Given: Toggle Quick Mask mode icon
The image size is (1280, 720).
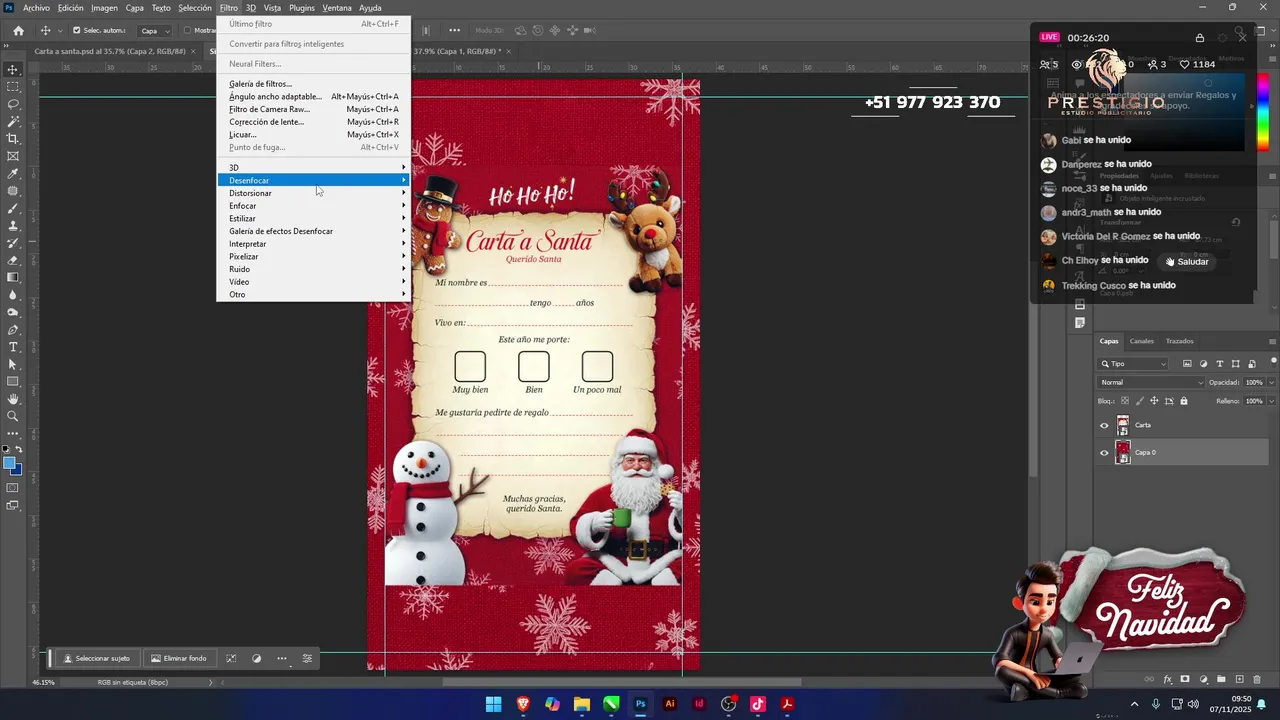Looking at the screenshot, I should pos(13,488).
